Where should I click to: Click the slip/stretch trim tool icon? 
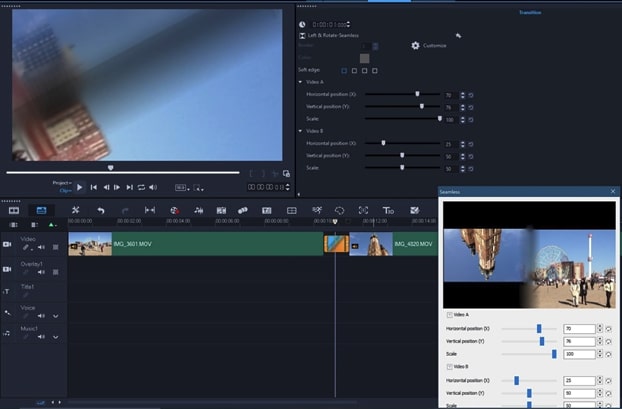pyautogui.click(x=150, y=210)
